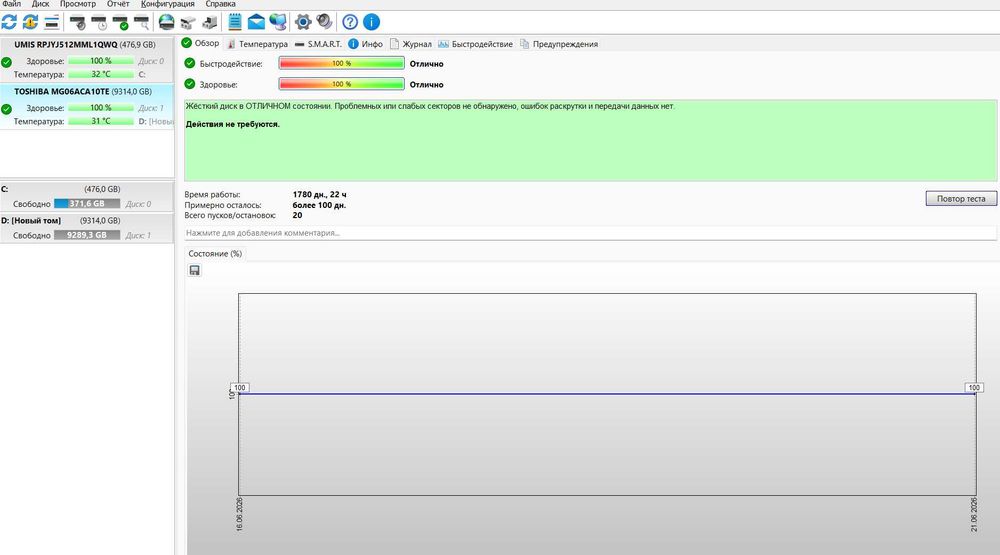This screenshot has width=1000, height=555.
Task: Select the Состояние (%) chart tab
Action: [215, 253]
